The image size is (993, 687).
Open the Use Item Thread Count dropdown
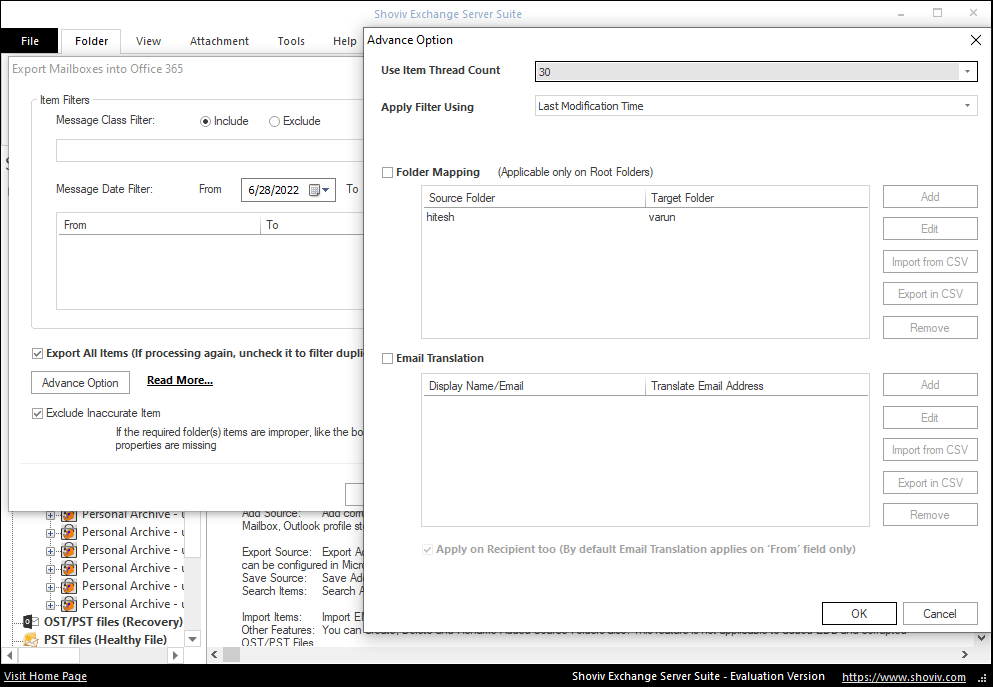coord(967,72)
